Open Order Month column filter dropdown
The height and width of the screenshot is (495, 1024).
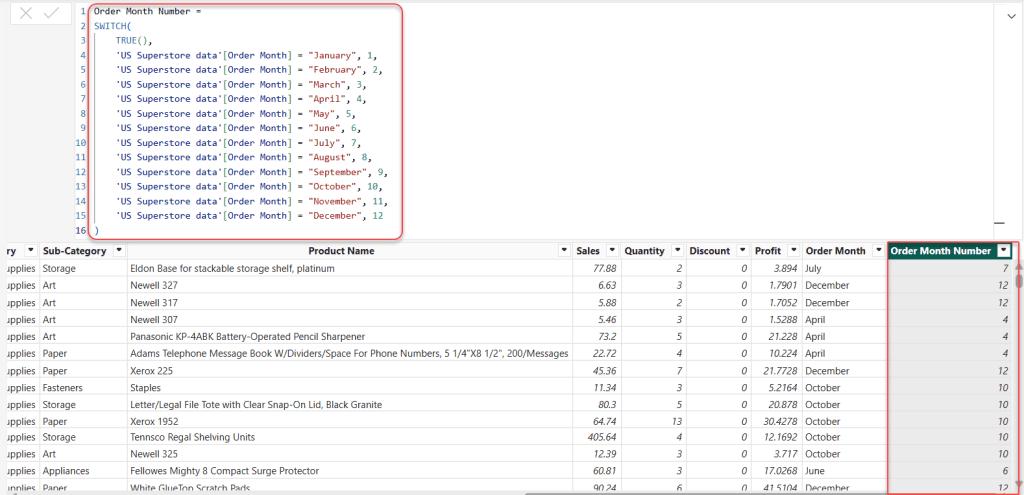(878, 251)
